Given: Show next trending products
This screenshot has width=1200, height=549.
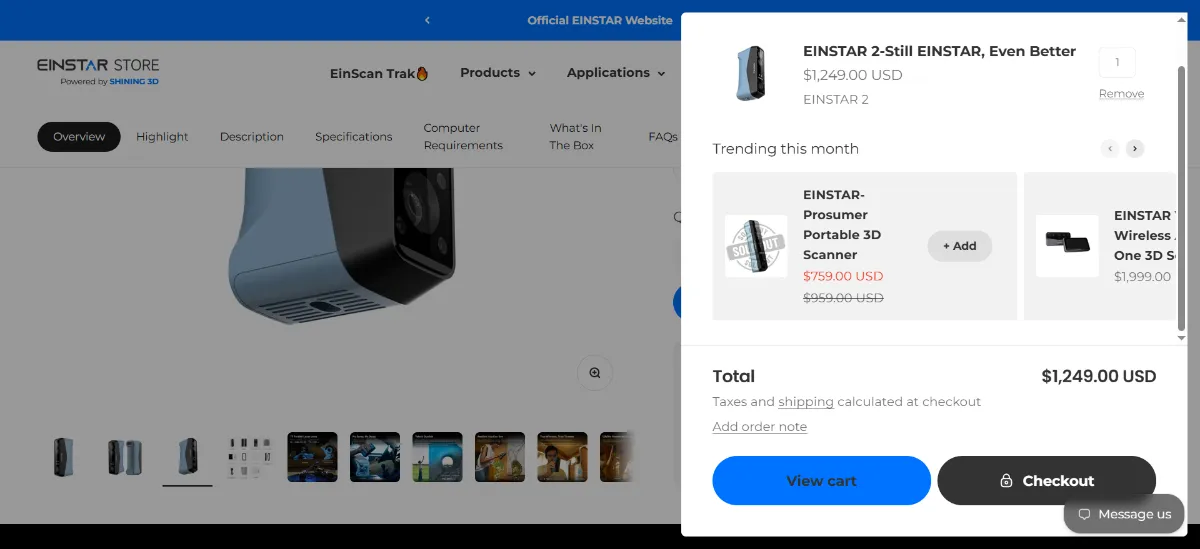Looking at the screenshot, I should click(x=1135, y=149).
